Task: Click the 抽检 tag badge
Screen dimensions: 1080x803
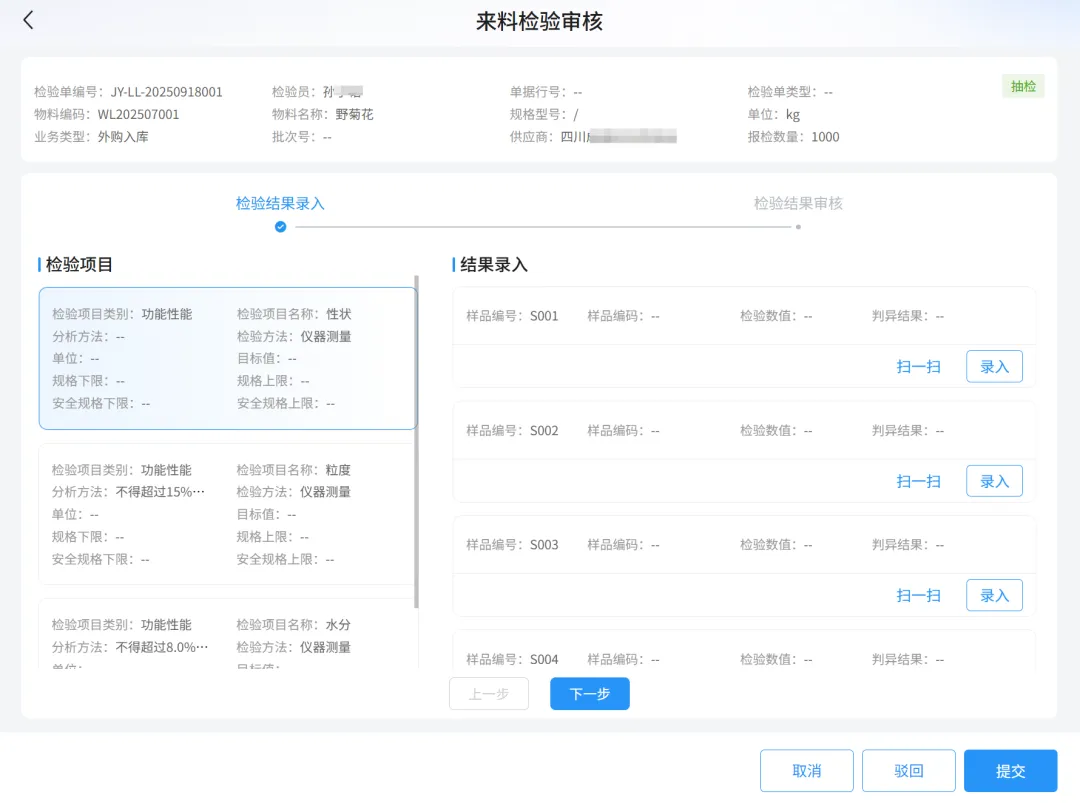Action: tap(1023, 86)
